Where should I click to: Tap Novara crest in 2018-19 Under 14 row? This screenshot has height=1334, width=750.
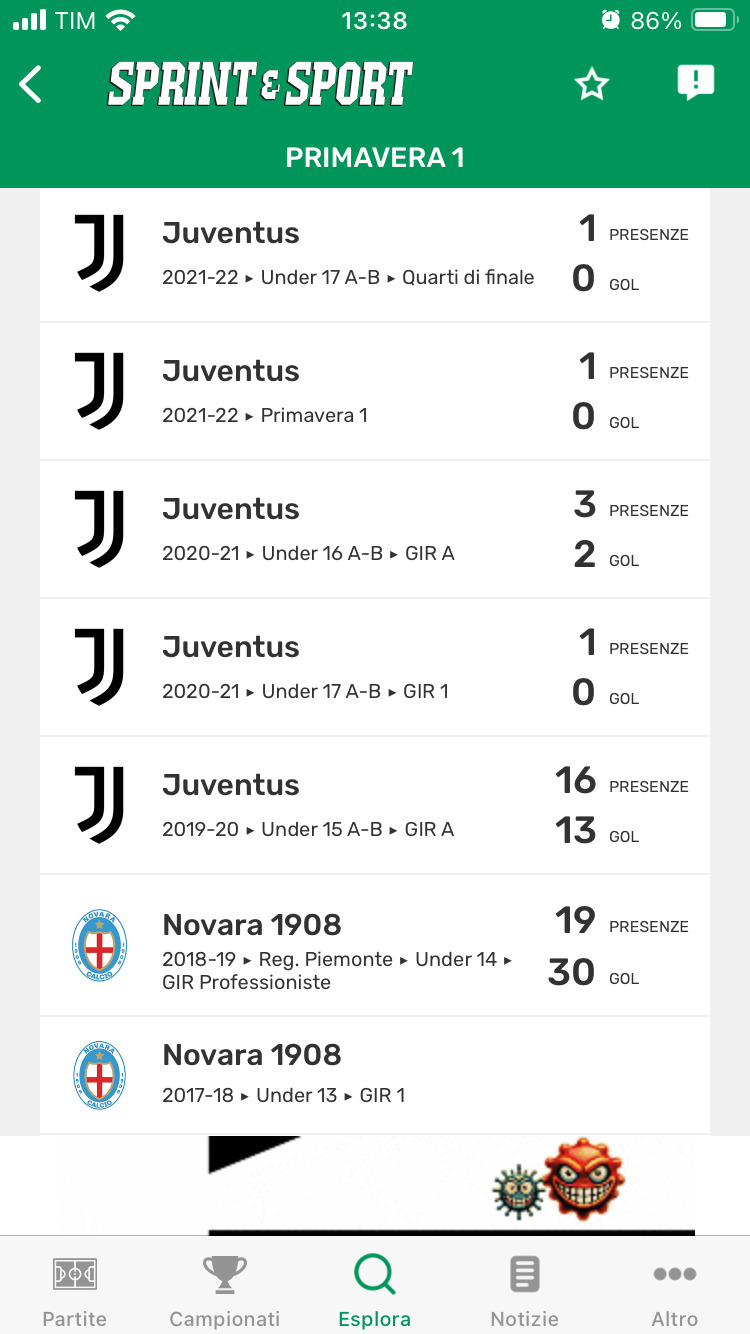click(100, 945)
